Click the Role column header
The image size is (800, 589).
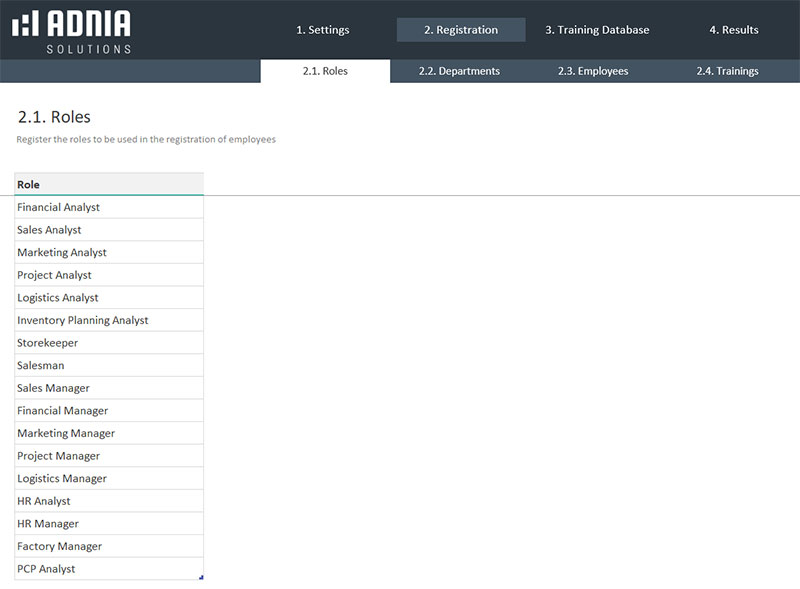(108, 184)
